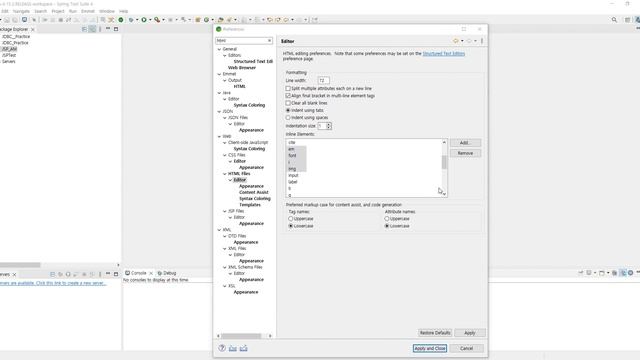Select Indent using tabs radio button

pyautogui.click(x=288, y=110)
